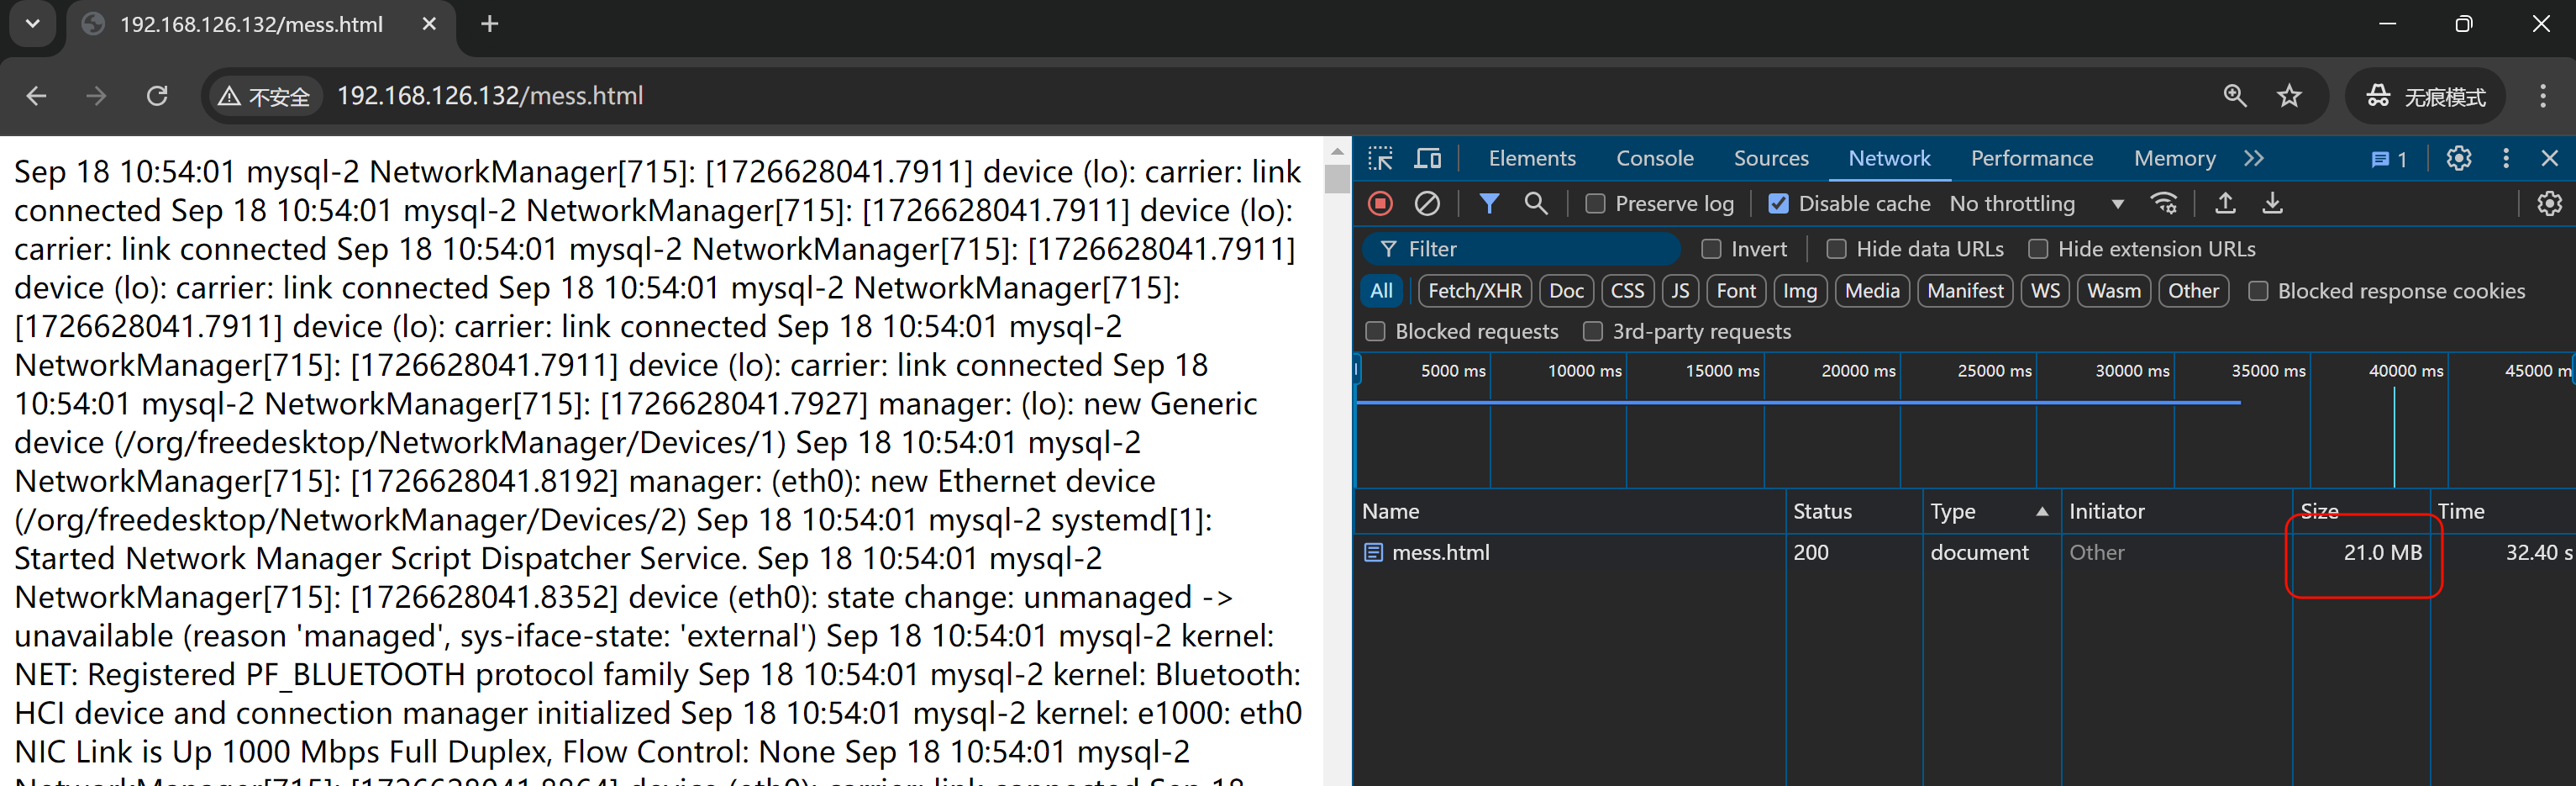Clear the network log
Viewport: 2576px width, 786px height.
1427,204
